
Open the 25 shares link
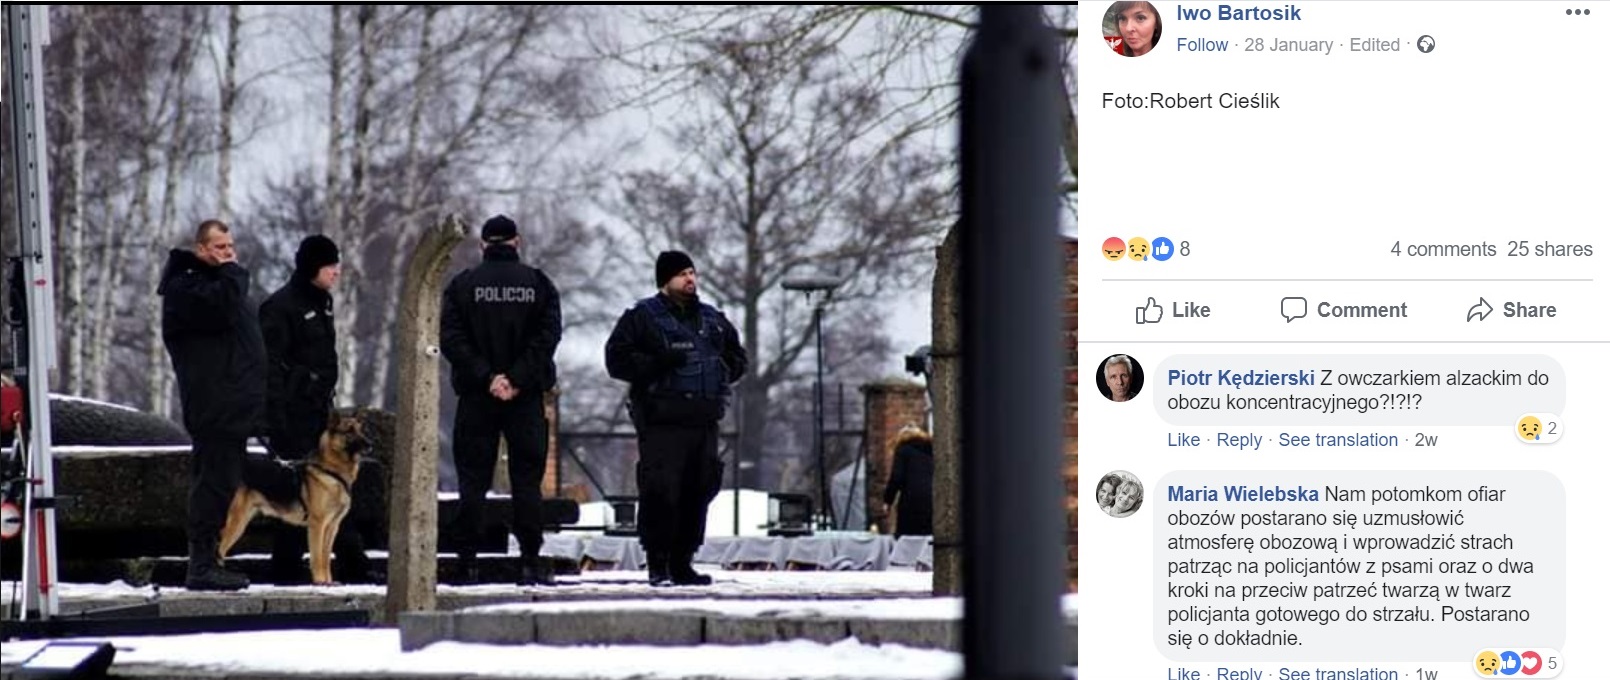(x=1550, y=249)
